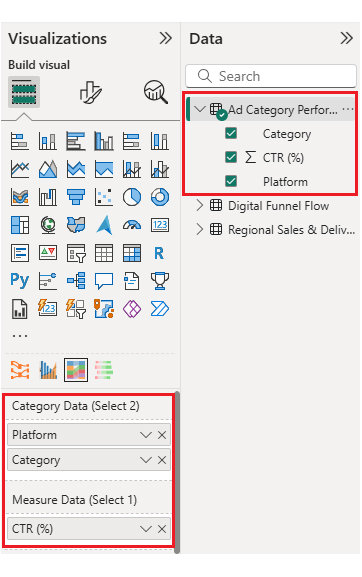Screen dimensions: 362x577
Task: Click the Data pane Search box
Action: (271, 76)
